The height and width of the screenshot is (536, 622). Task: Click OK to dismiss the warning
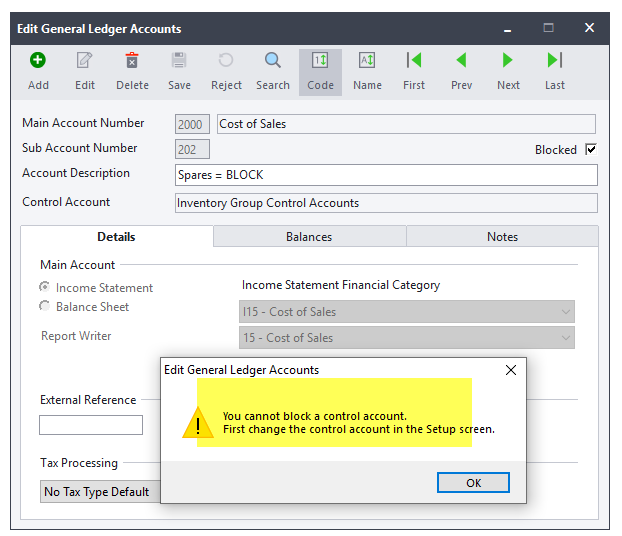473,483
